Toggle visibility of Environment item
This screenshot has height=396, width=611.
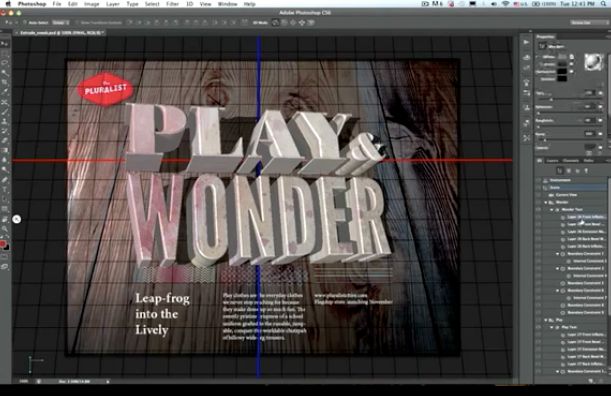(x=539, y=180)
